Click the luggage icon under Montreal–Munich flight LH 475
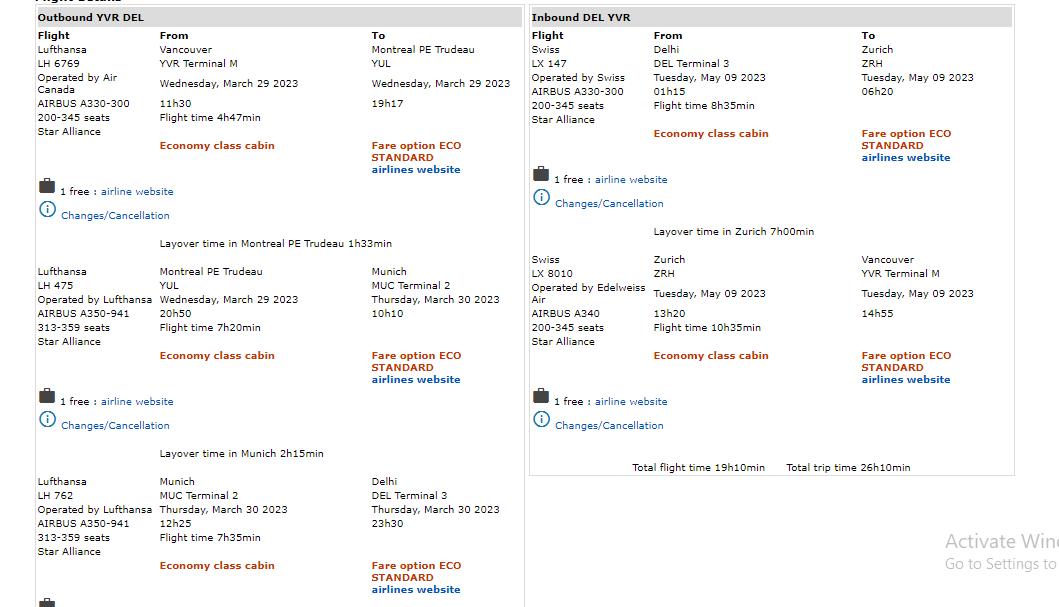Image resolution: width=1059 pixels, height=607 pixels. coord(46,396)
